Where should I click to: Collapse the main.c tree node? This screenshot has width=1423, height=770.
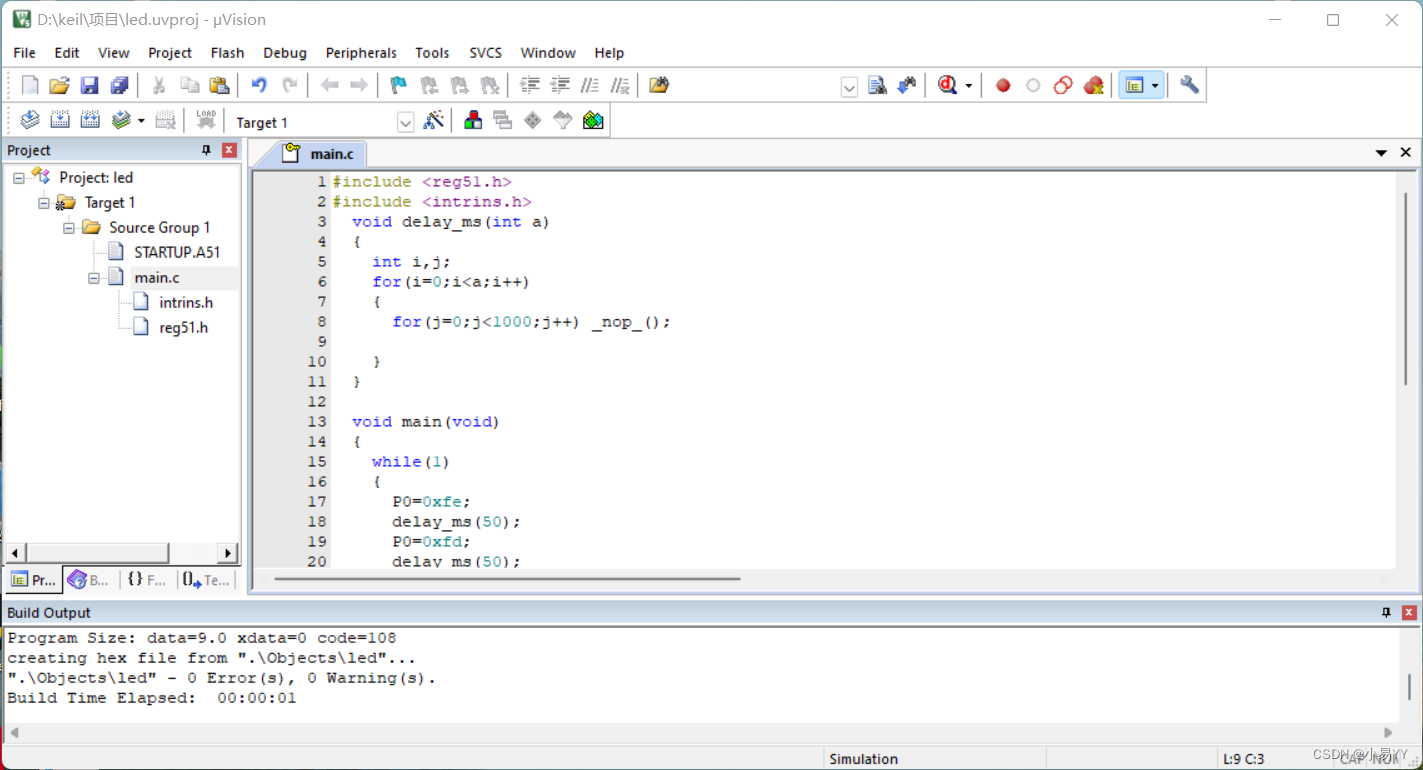[94, 278]
